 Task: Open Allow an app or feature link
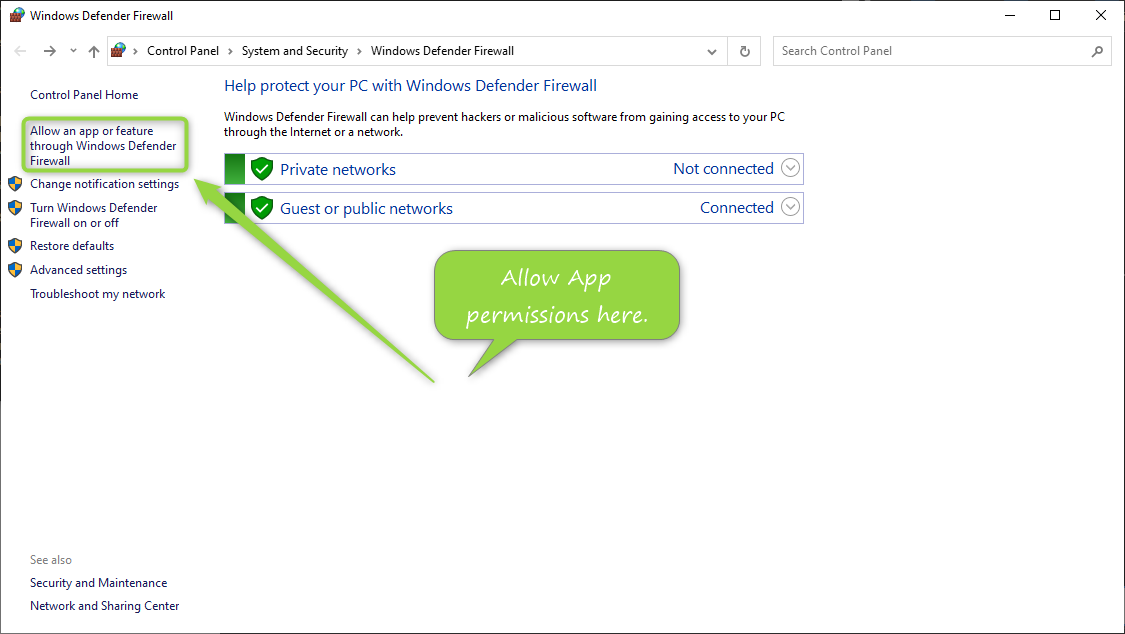point(103,146)
